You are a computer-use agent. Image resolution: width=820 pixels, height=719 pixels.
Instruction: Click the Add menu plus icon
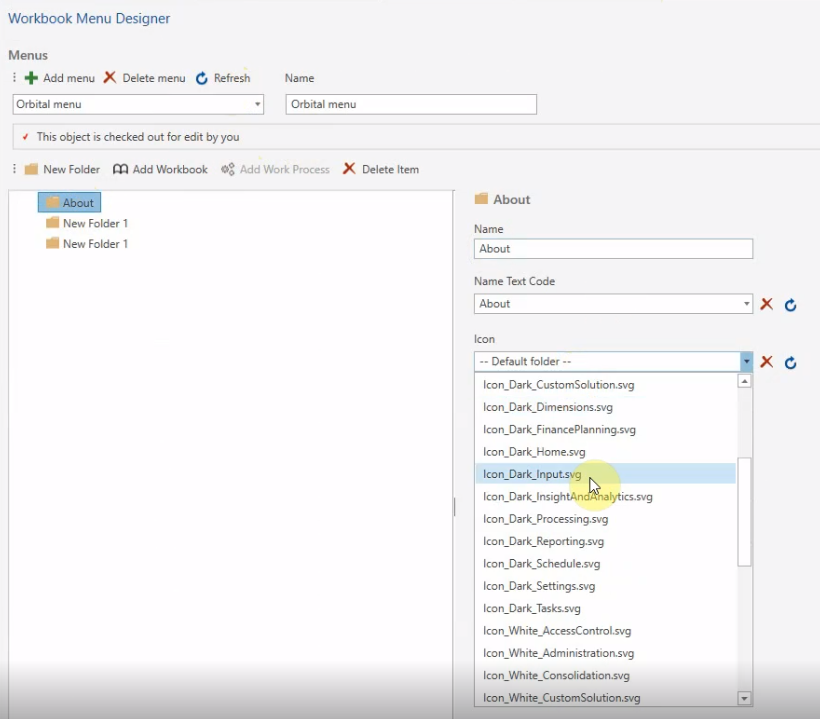pos(31,78)
